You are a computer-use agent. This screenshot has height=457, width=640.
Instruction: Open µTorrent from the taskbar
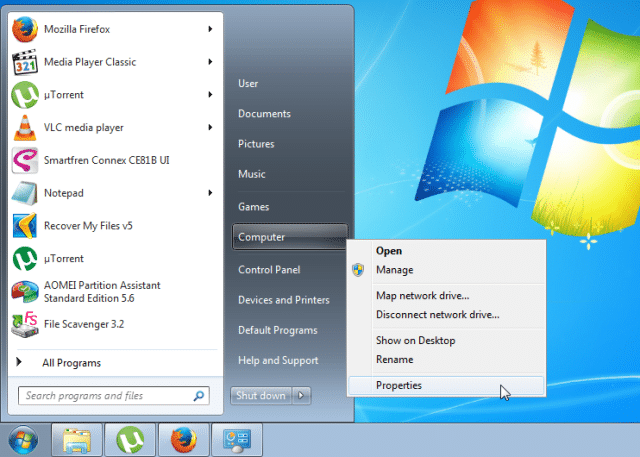tap(130, 440)
